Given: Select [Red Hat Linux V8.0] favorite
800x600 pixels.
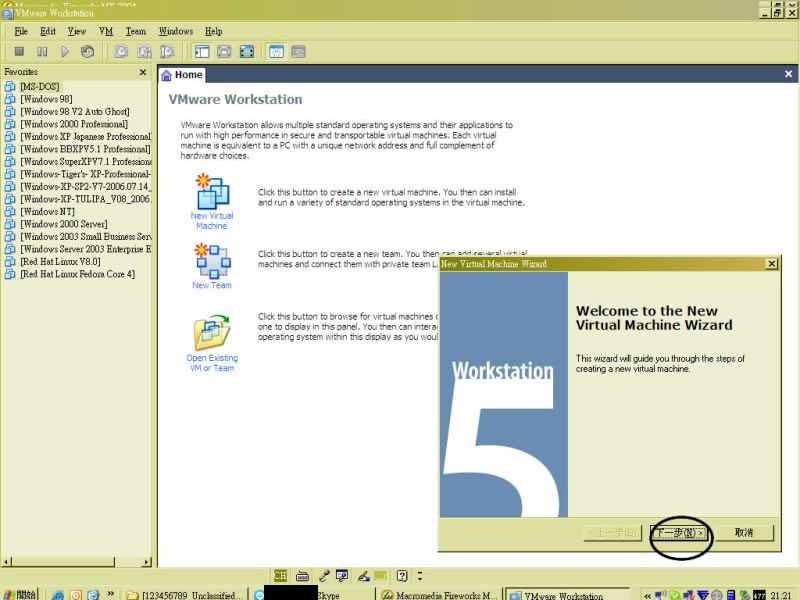Looking at the screenshot, I should coord(60,262).
